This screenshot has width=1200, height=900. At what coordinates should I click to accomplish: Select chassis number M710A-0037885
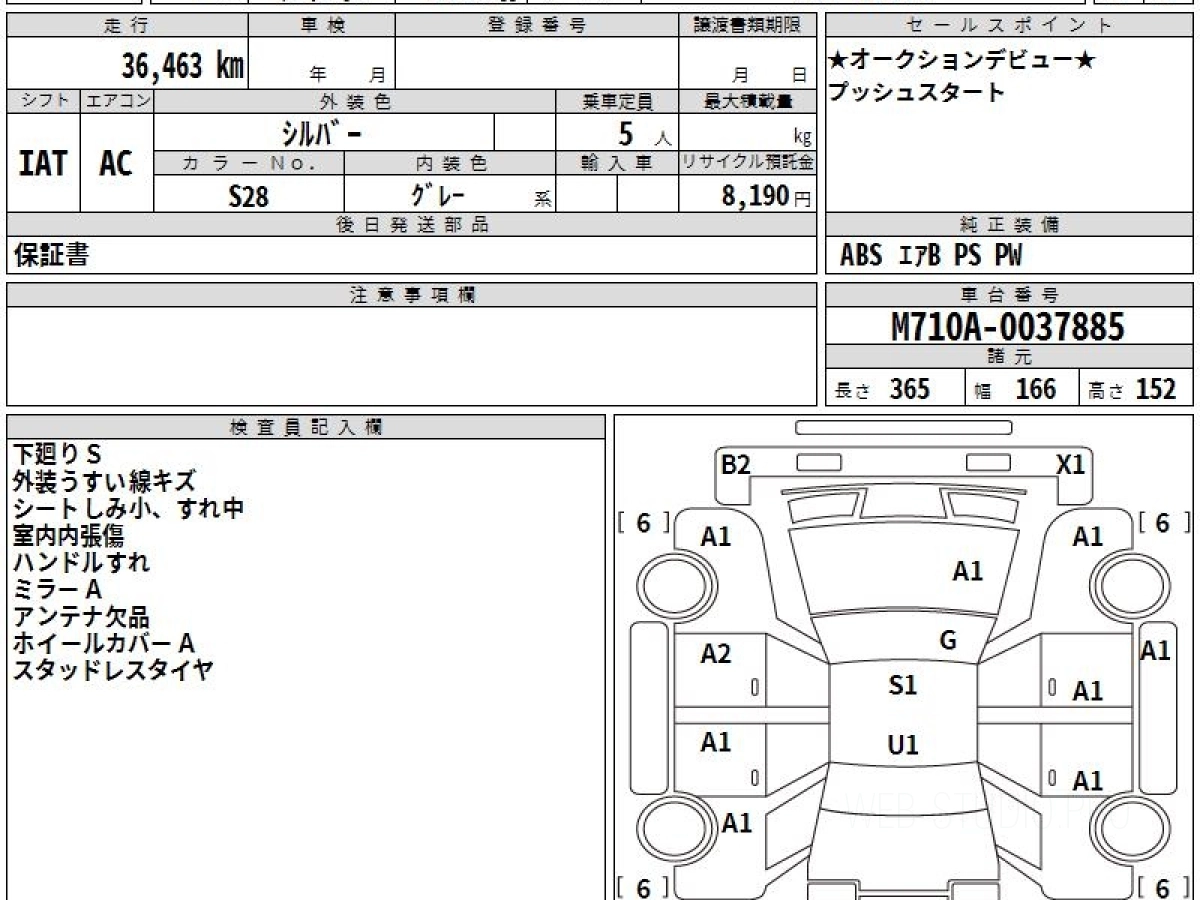point(1008,326)
